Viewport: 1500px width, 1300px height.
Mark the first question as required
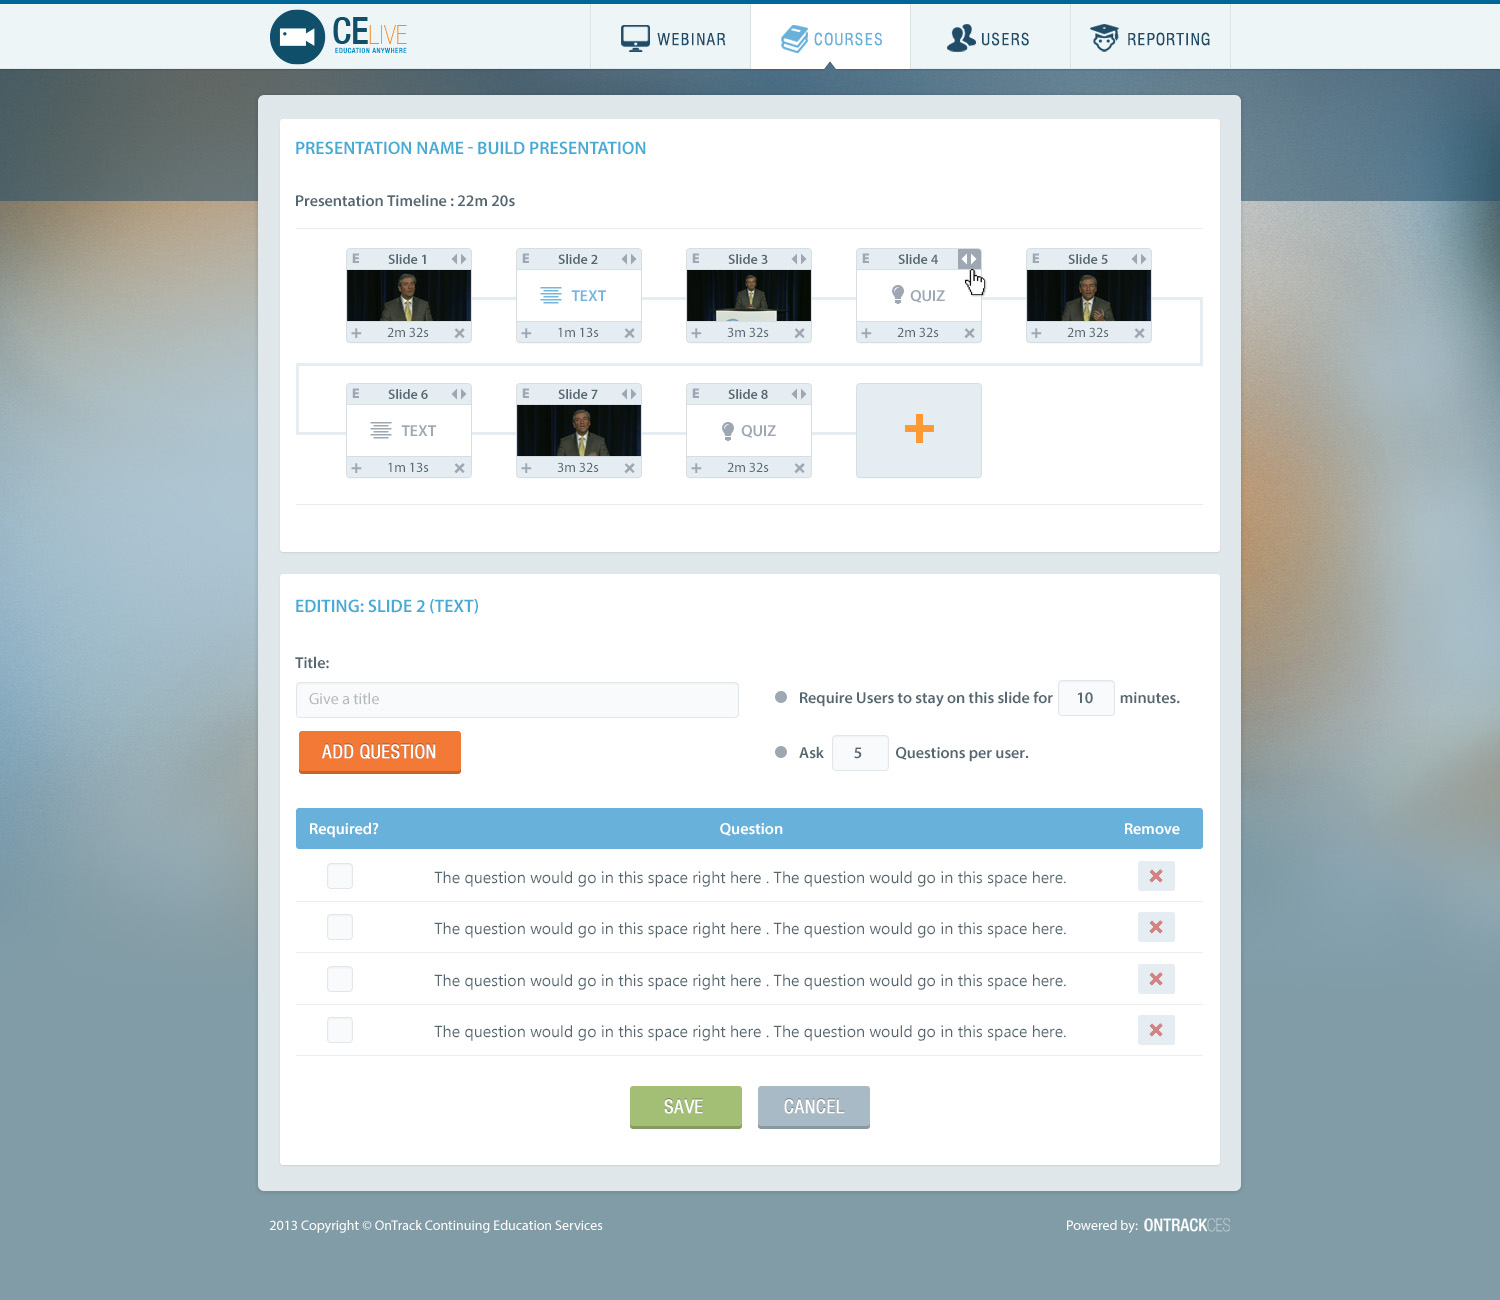340,876
